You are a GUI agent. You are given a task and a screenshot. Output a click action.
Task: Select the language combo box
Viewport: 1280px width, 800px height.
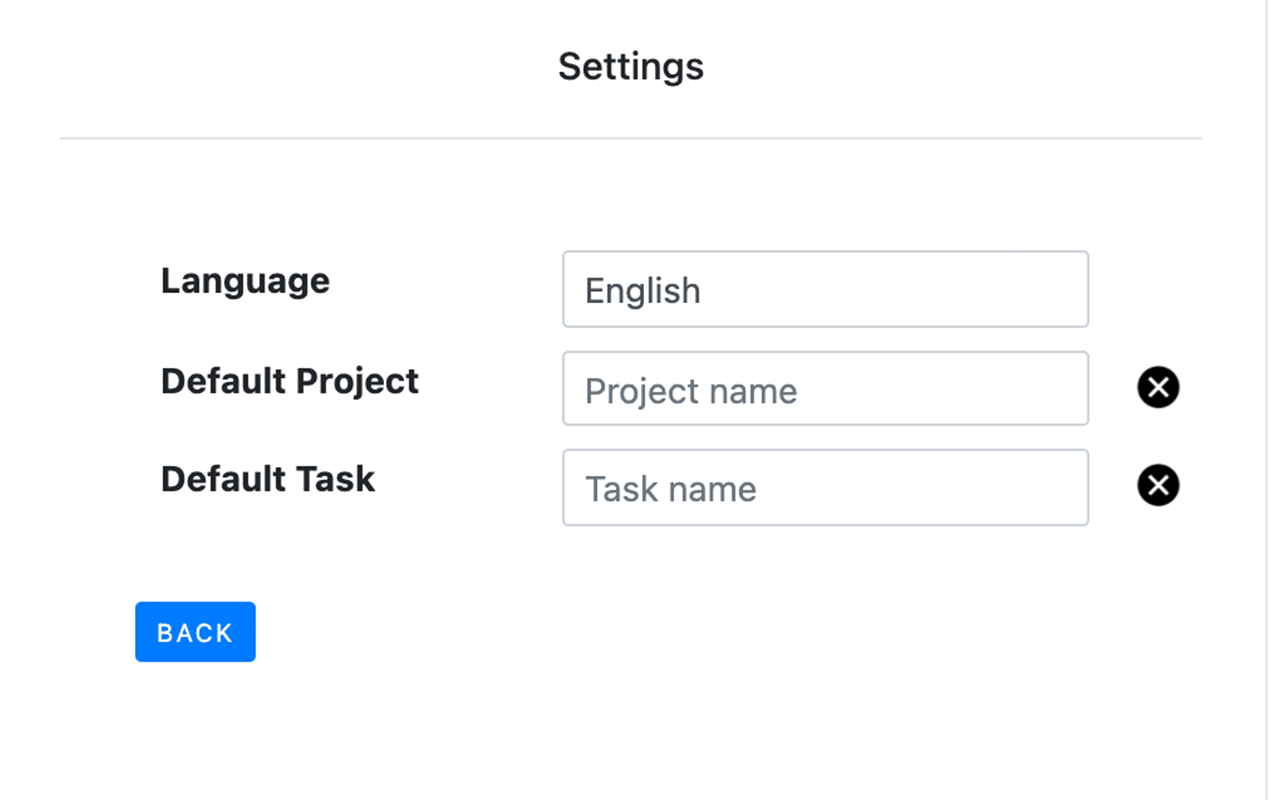point(825,290)
